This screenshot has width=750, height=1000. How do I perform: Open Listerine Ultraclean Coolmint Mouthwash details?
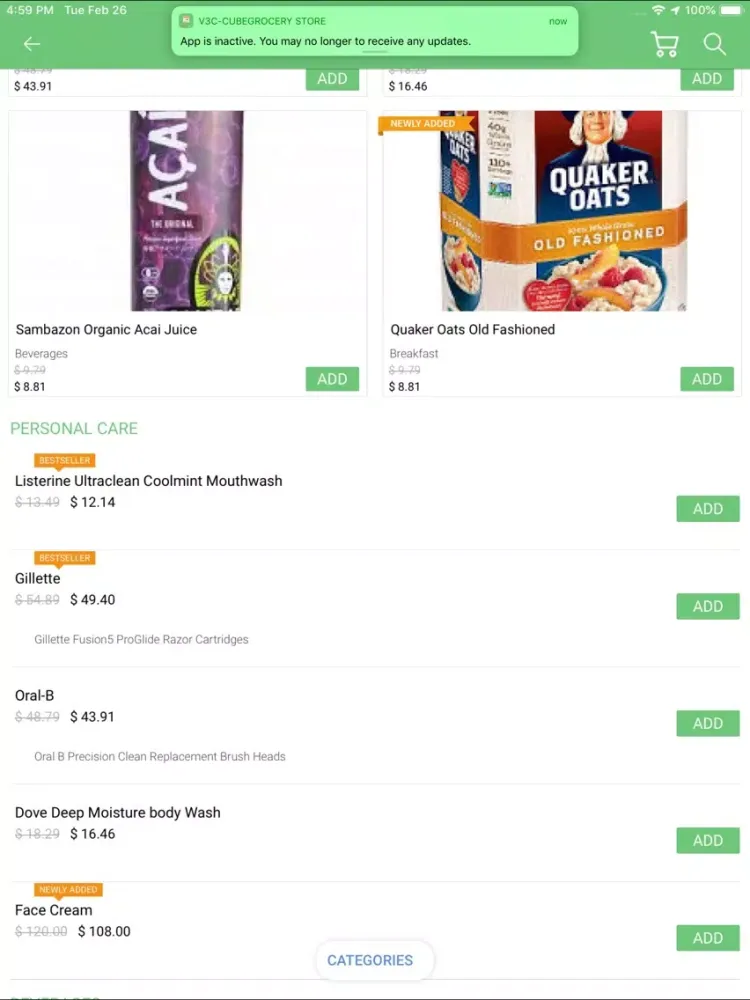148,481
